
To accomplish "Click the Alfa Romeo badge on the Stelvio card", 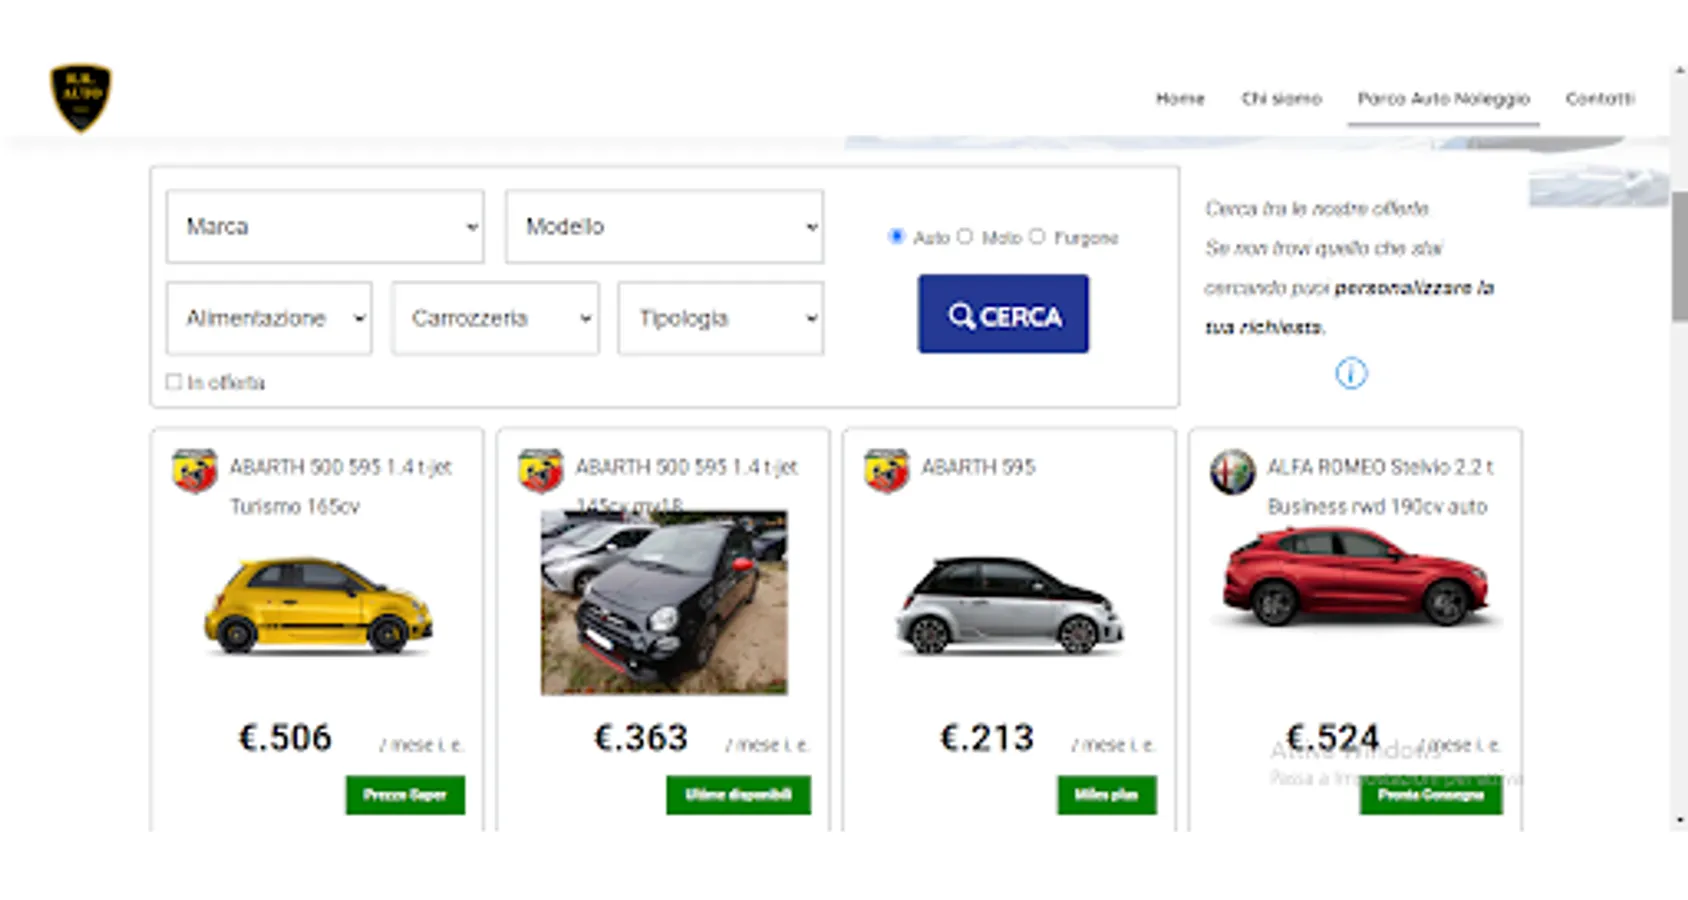I will pyautogui.click(x=1233, y=471).
